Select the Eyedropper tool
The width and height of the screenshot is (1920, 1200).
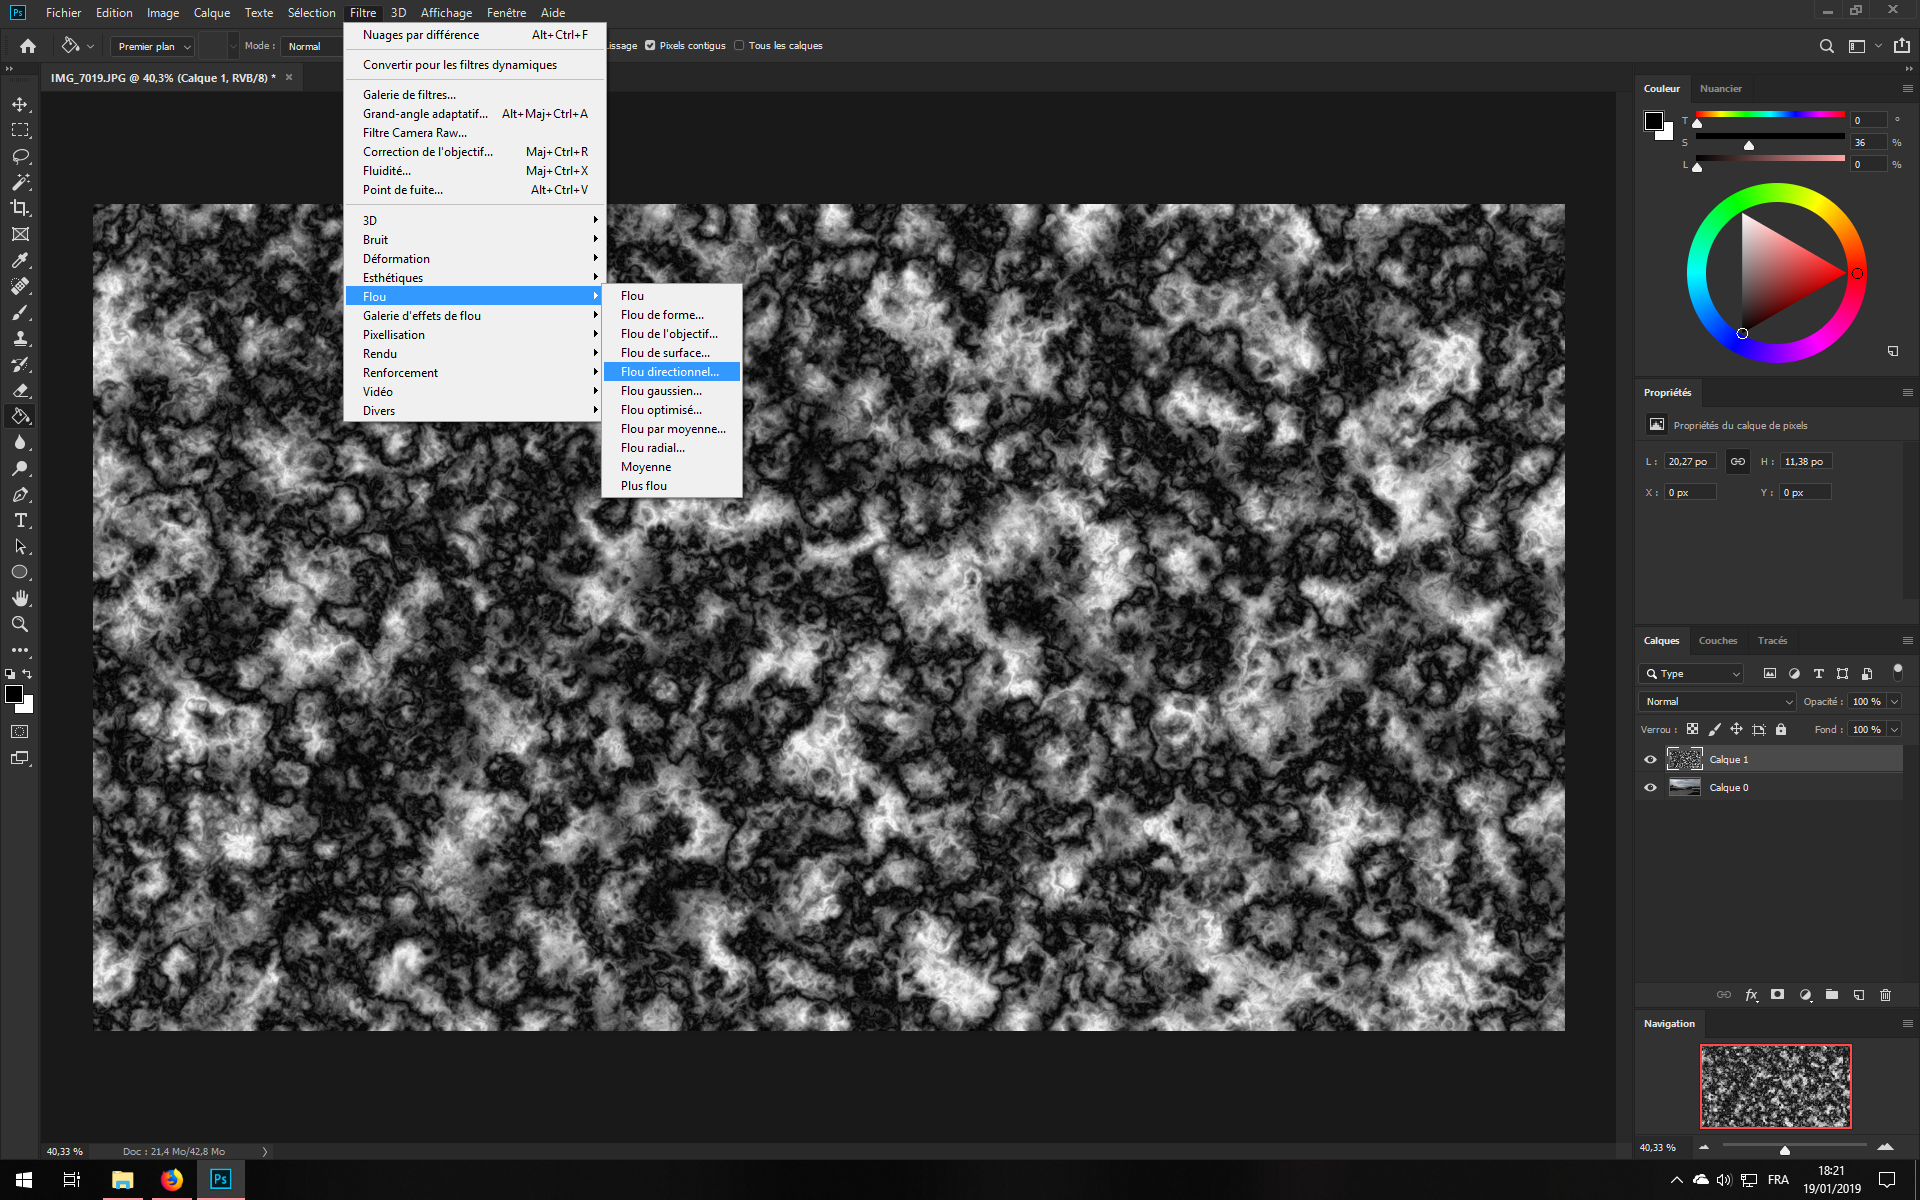click(20, 260)
